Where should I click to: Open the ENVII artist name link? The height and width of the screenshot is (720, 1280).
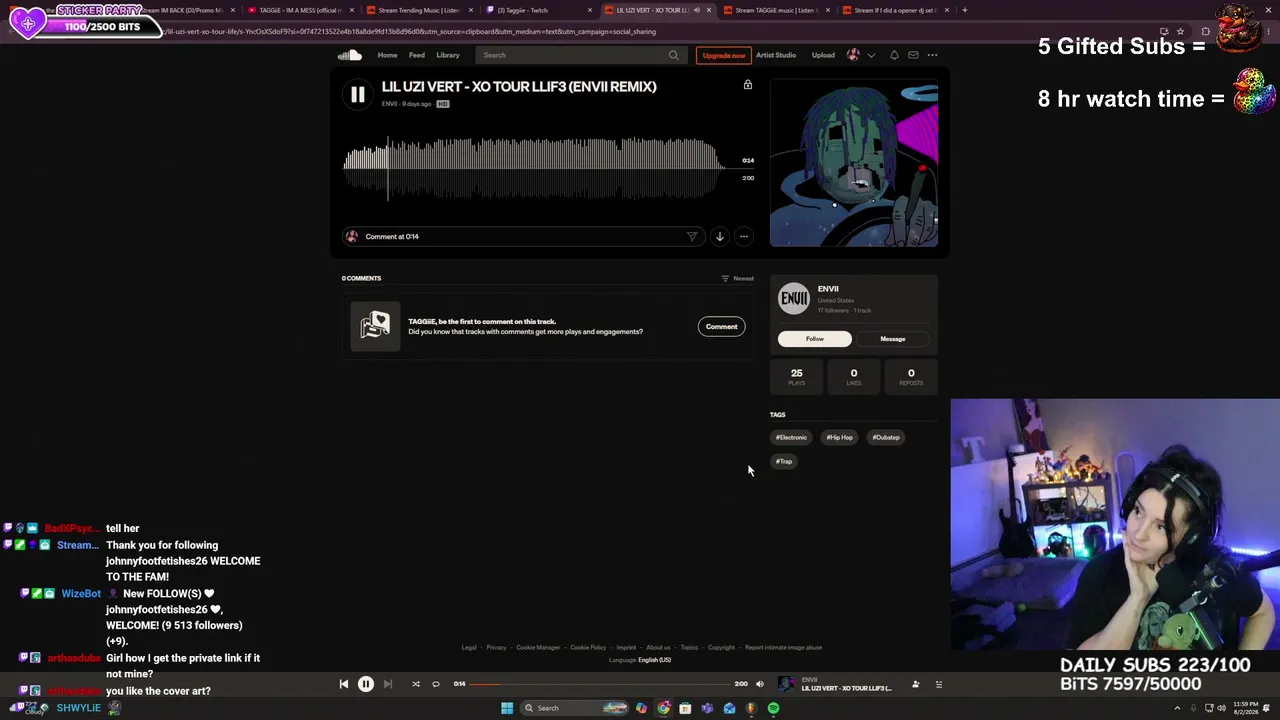[828, 289]
